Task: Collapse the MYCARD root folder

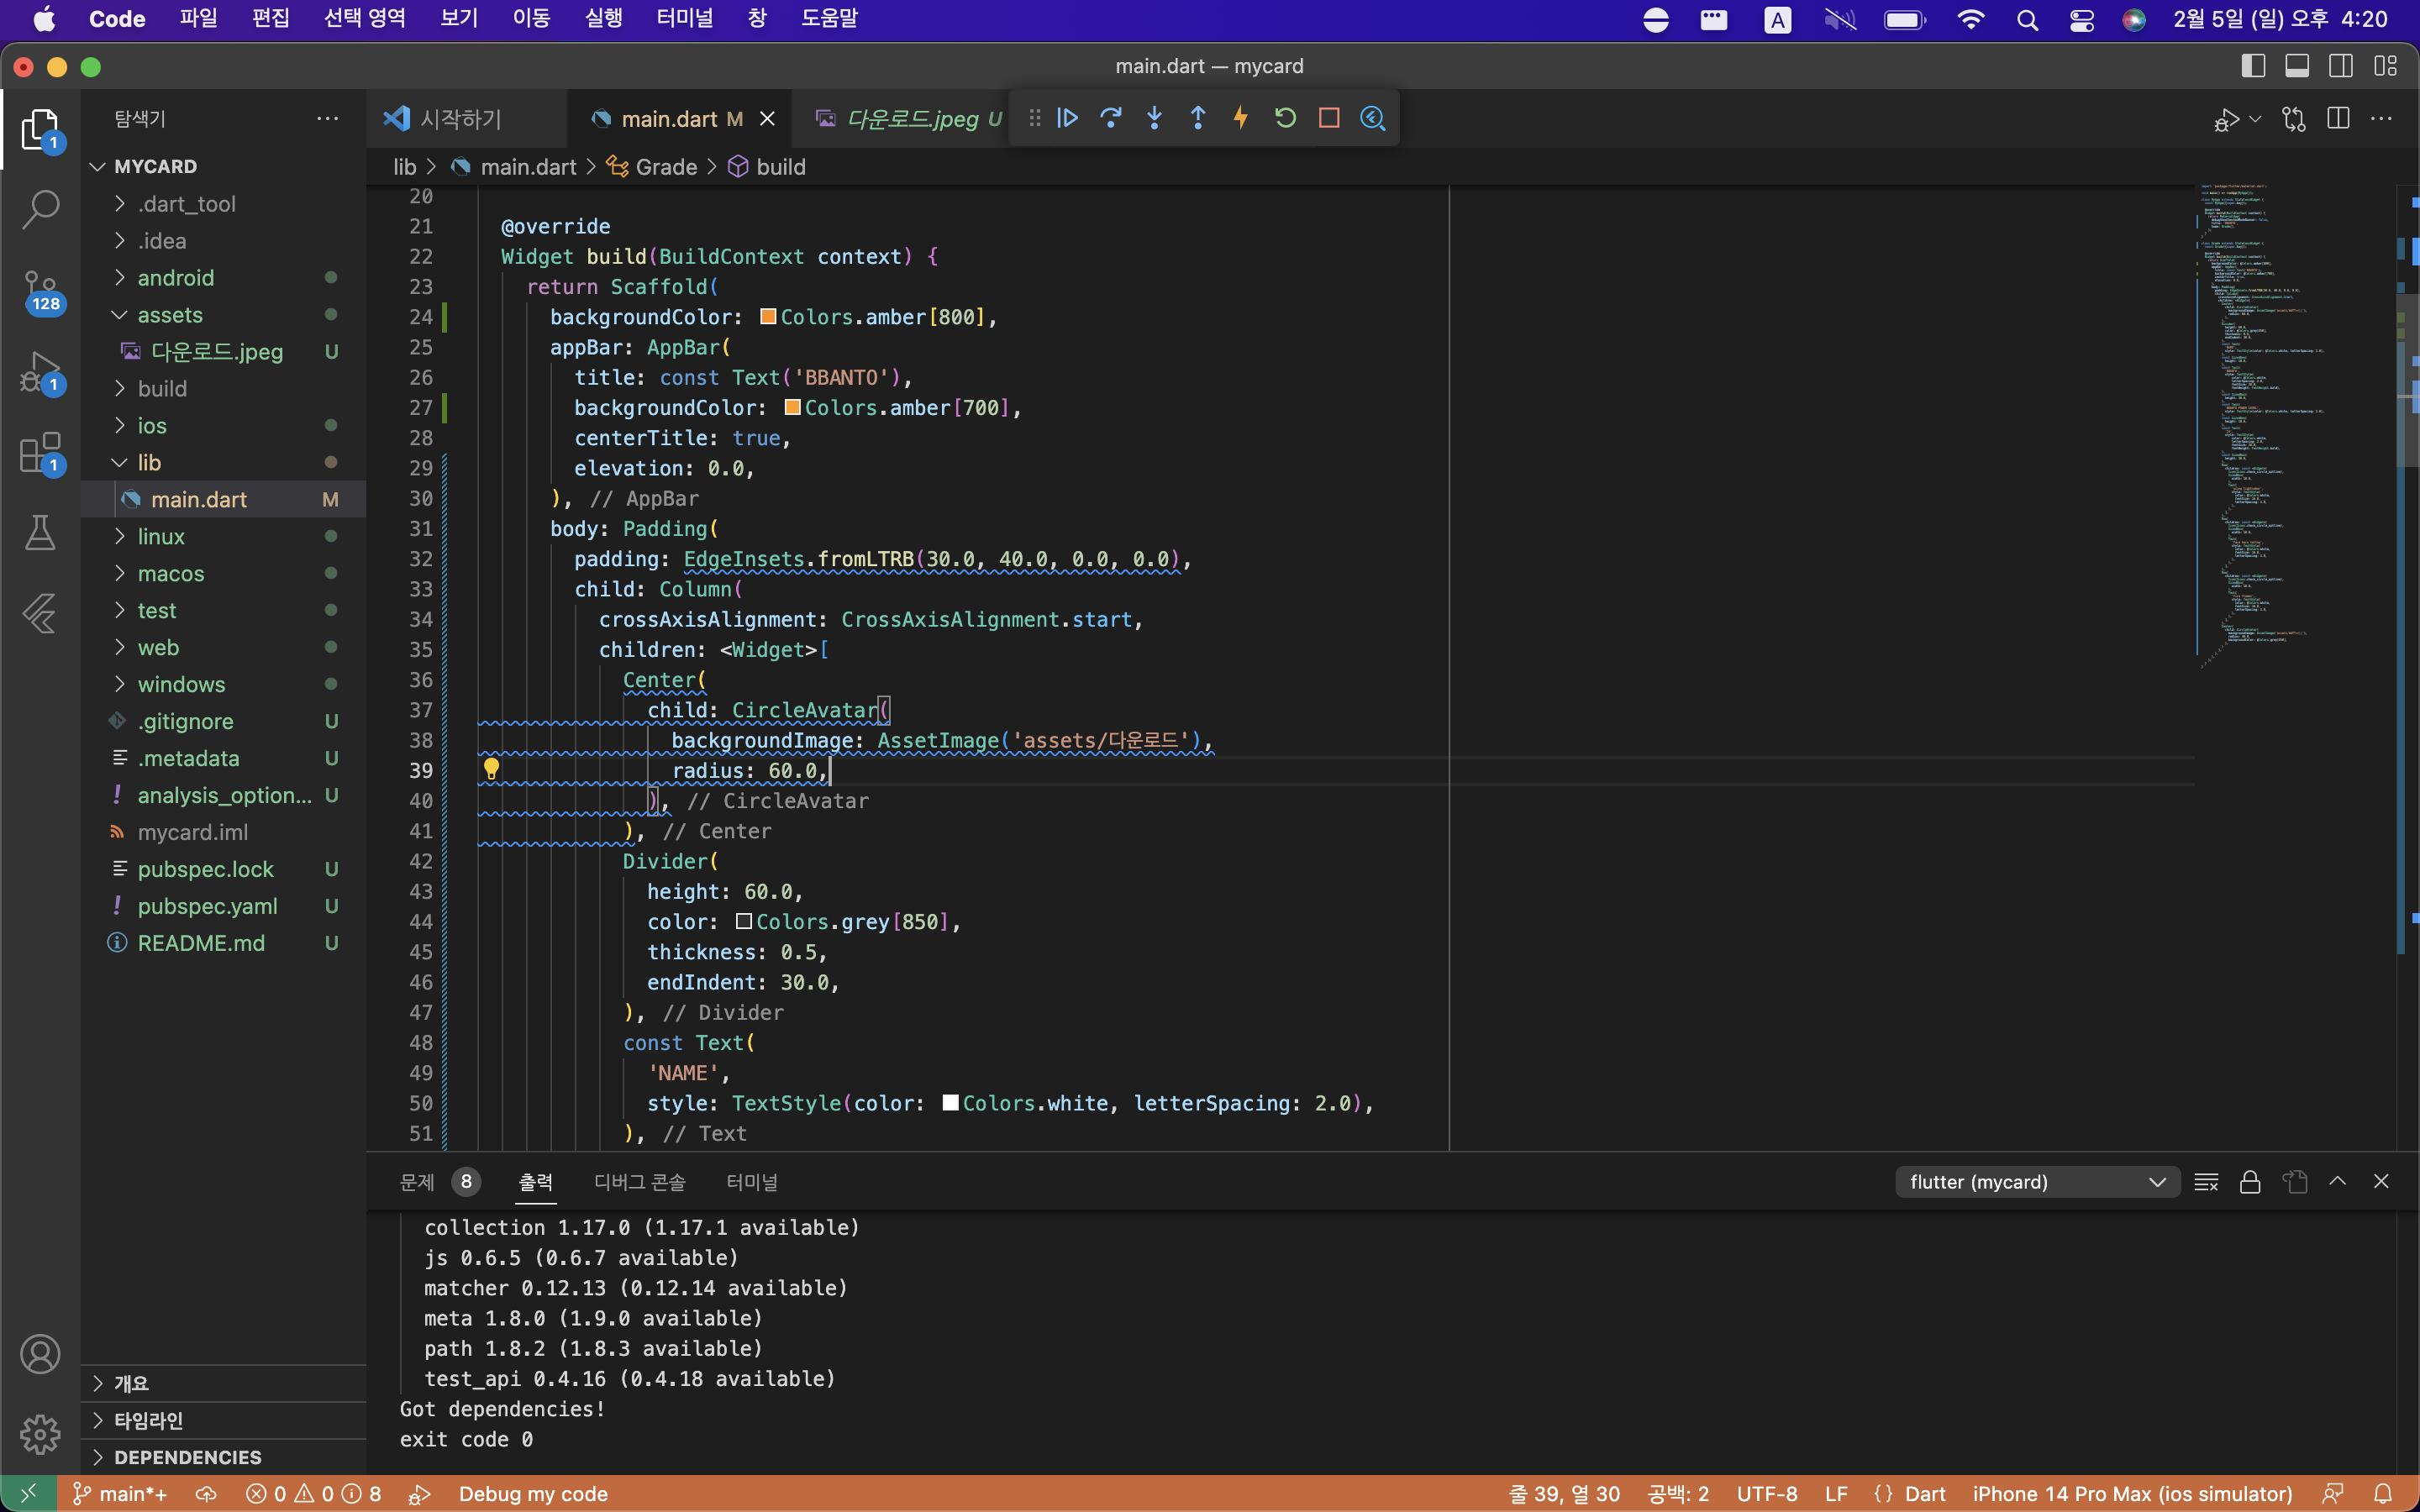Action: [x=97, y=166]
